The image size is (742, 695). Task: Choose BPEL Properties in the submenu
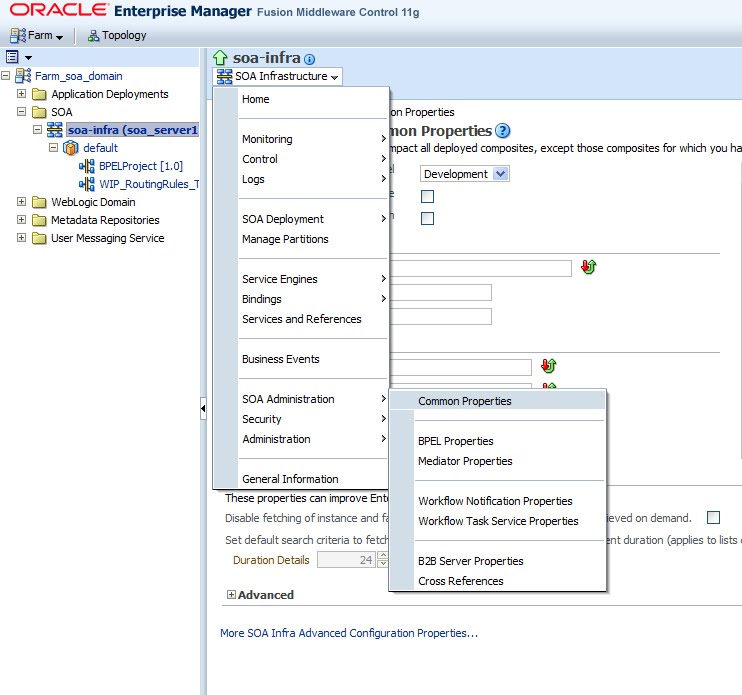pos(510,441)
